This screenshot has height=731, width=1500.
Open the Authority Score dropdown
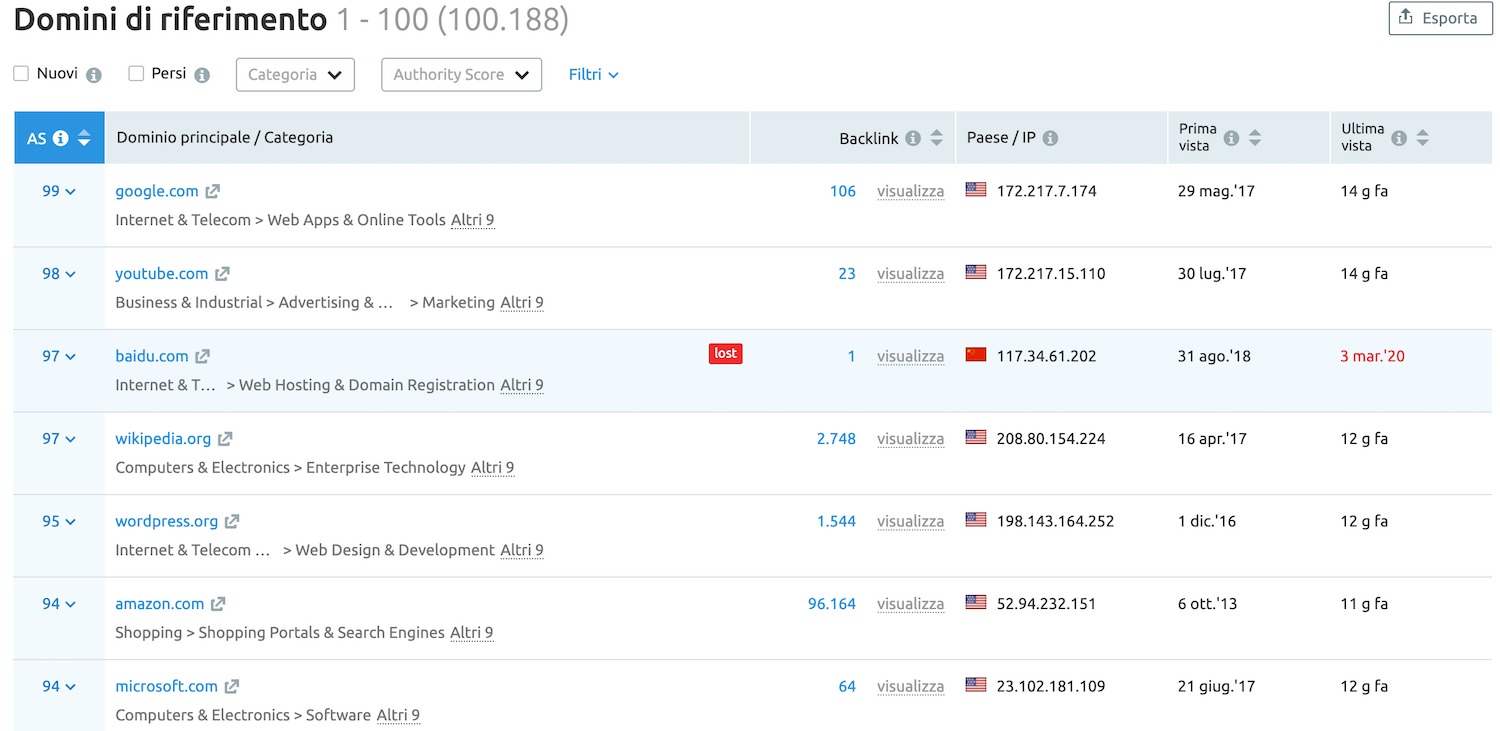pos(461,75)
